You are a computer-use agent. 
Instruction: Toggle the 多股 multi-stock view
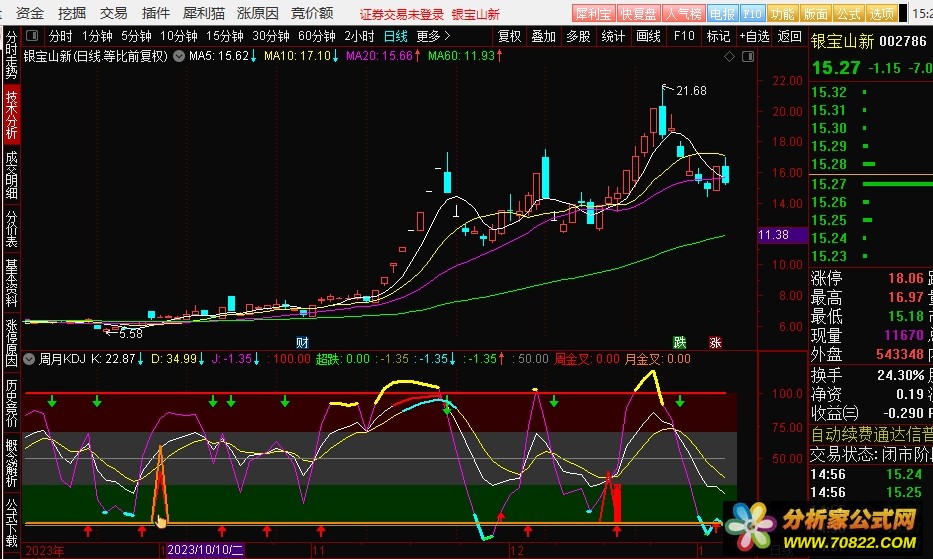(x=578, y=36)
